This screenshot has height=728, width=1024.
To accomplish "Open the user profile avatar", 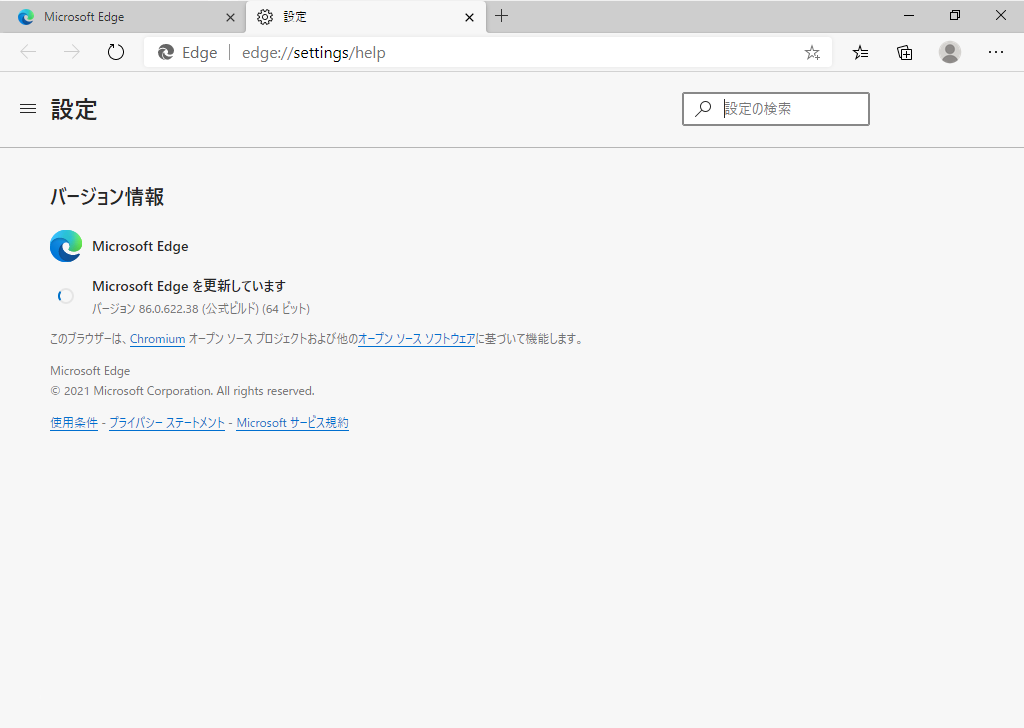I will 950,52.
